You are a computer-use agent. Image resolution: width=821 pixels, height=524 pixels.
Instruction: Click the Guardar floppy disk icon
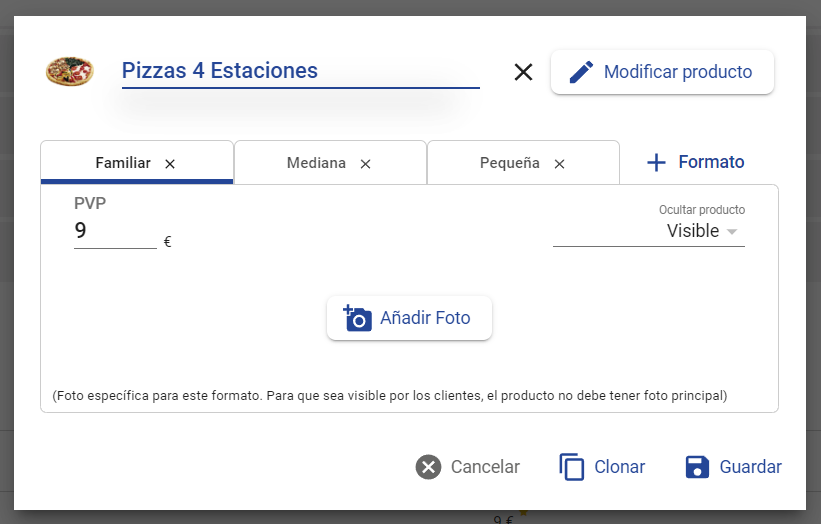tap(697, 466)
